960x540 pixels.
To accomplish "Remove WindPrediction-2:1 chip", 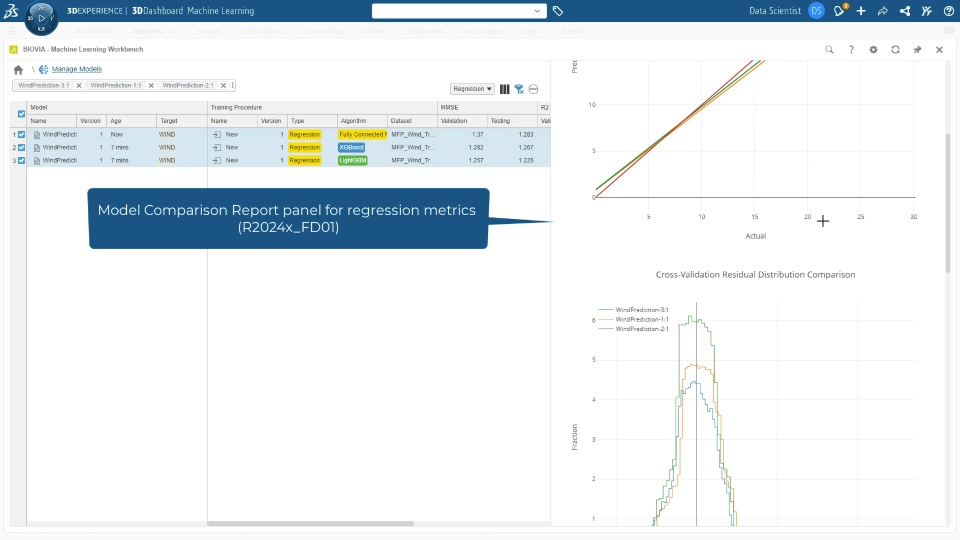I will tap(223, 86).
